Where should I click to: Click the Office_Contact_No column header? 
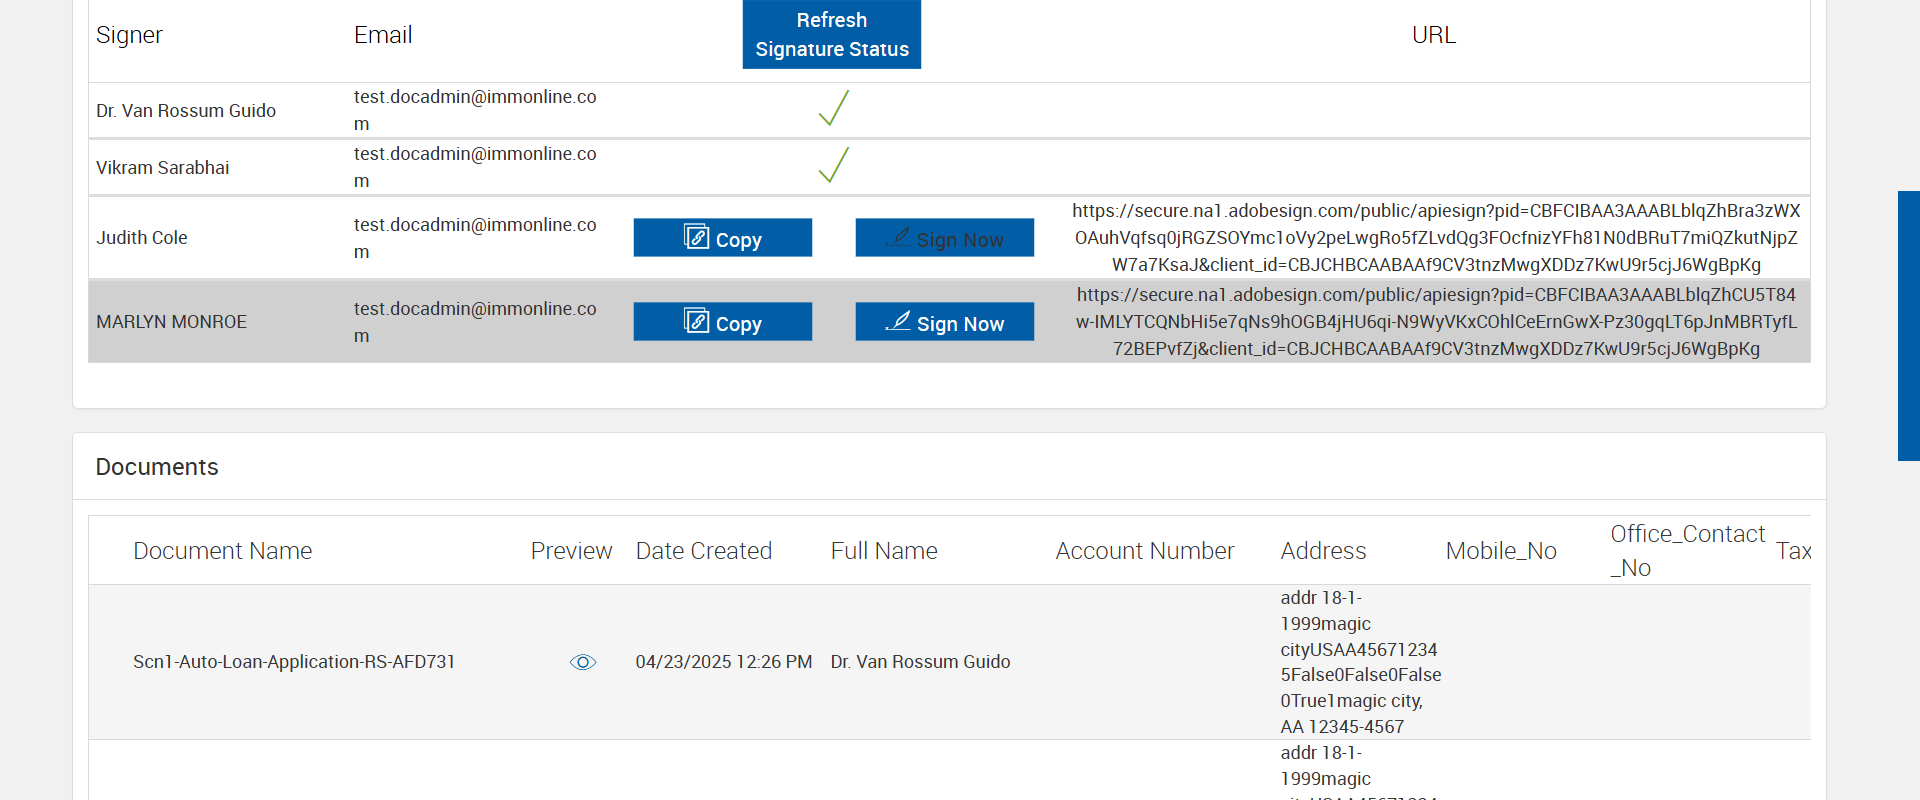1688,551
